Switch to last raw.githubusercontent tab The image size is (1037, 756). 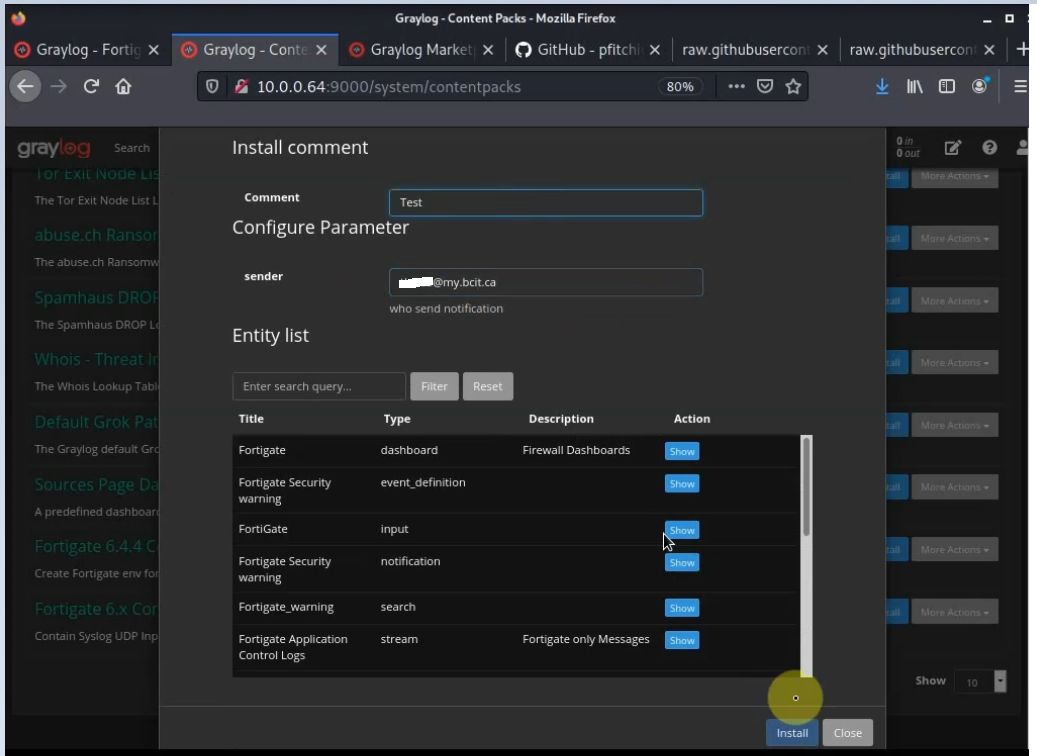912,50
